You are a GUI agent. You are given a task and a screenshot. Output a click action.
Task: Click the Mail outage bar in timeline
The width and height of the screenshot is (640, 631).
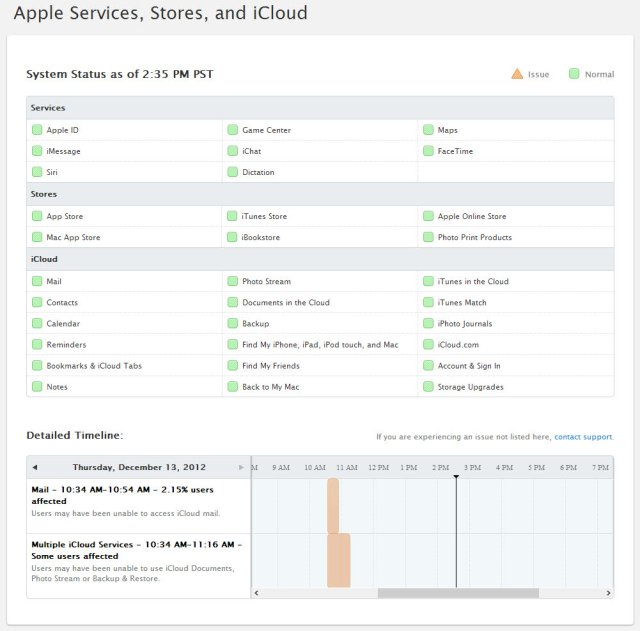pos(333,505)
